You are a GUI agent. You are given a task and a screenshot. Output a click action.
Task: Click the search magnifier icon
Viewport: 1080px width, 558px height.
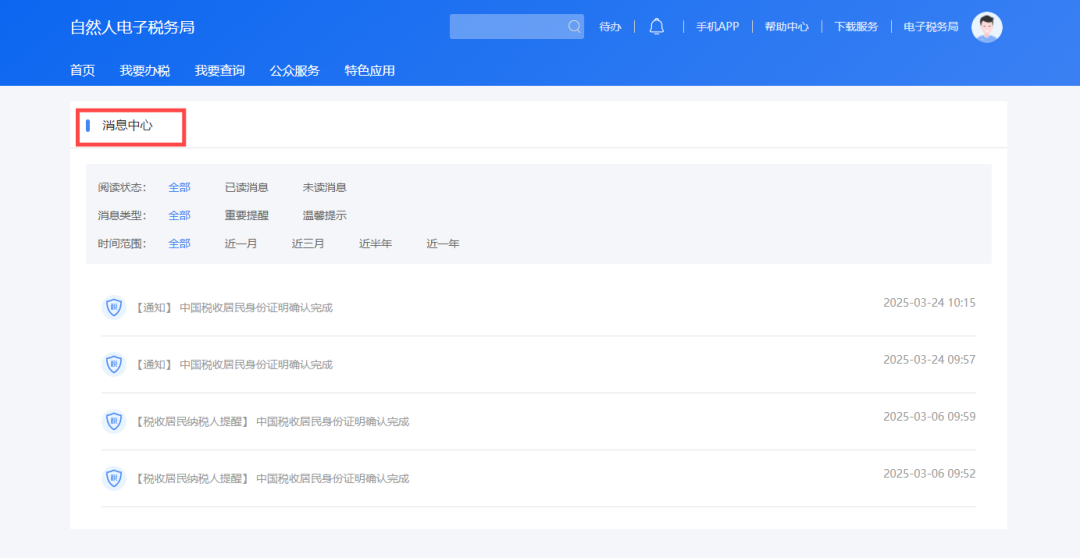574,27
